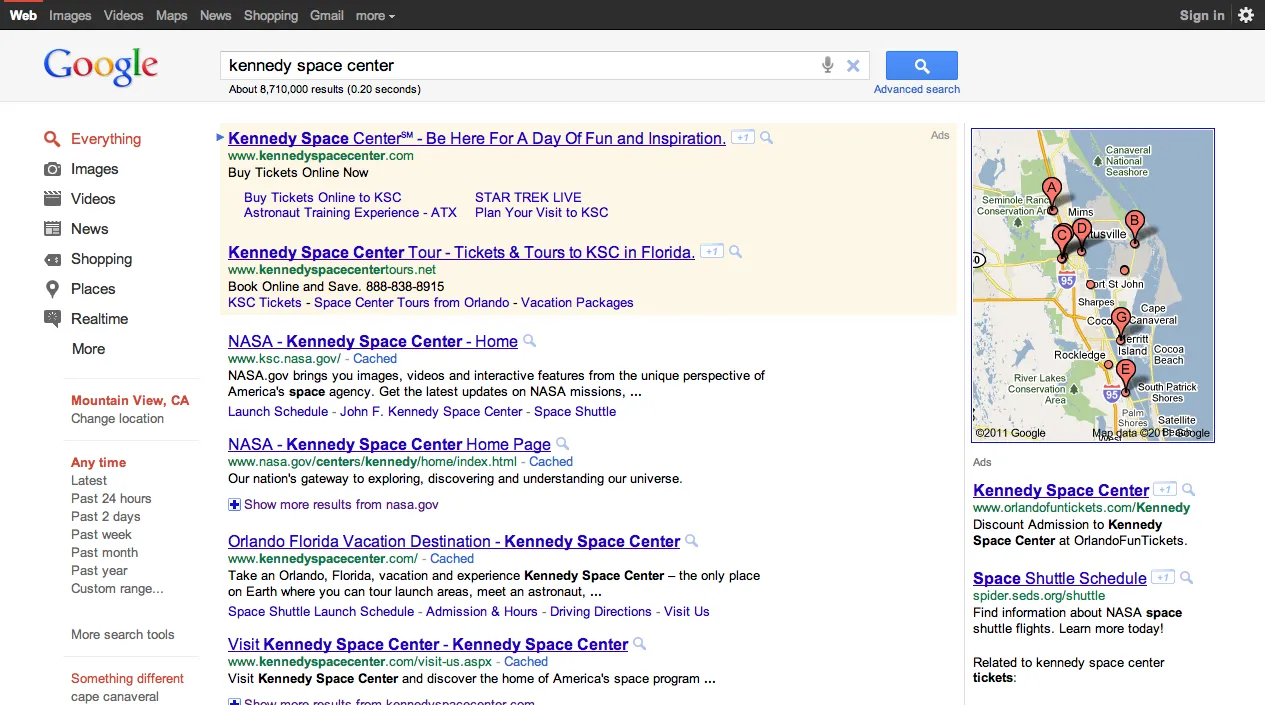Click the microphone voice search icon

(827, 66)
